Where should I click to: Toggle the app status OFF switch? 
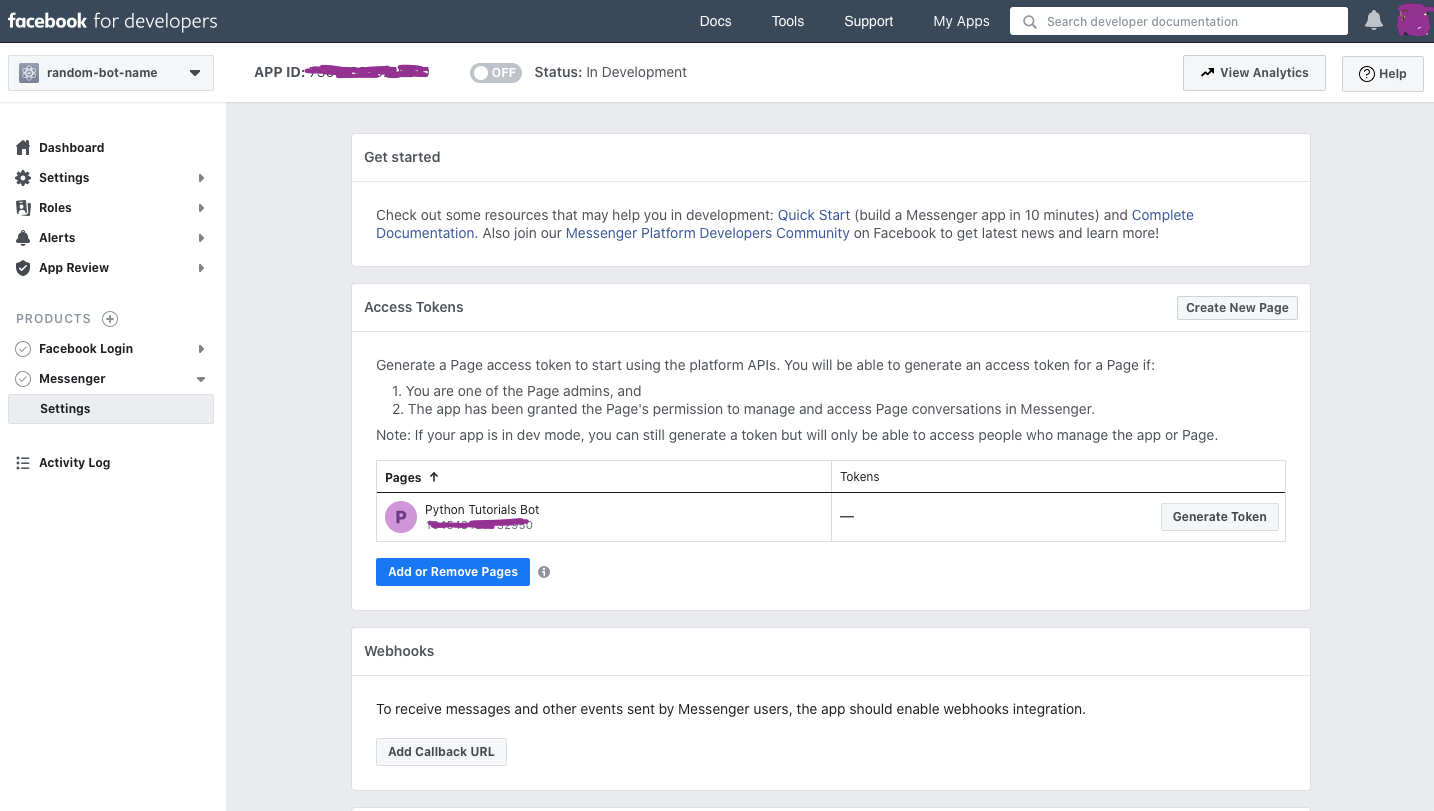[x=496, y=73]
